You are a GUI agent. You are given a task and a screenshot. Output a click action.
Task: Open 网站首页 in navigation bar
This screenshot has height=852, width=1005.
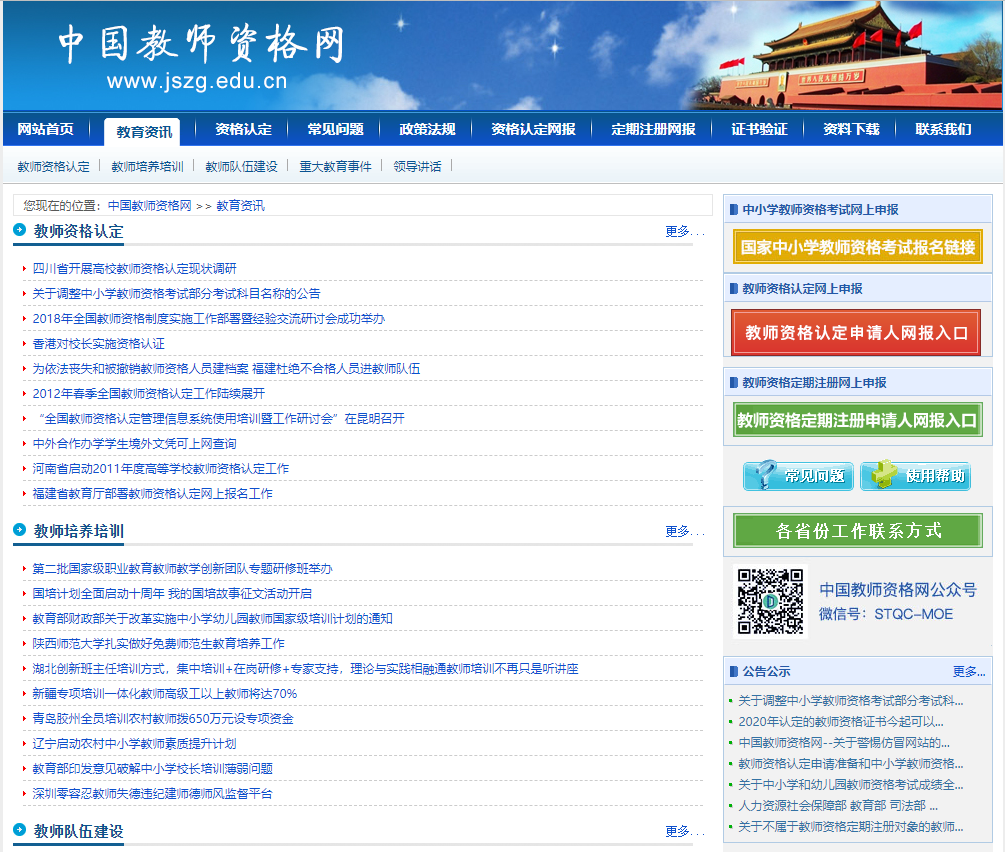(46, 129)
